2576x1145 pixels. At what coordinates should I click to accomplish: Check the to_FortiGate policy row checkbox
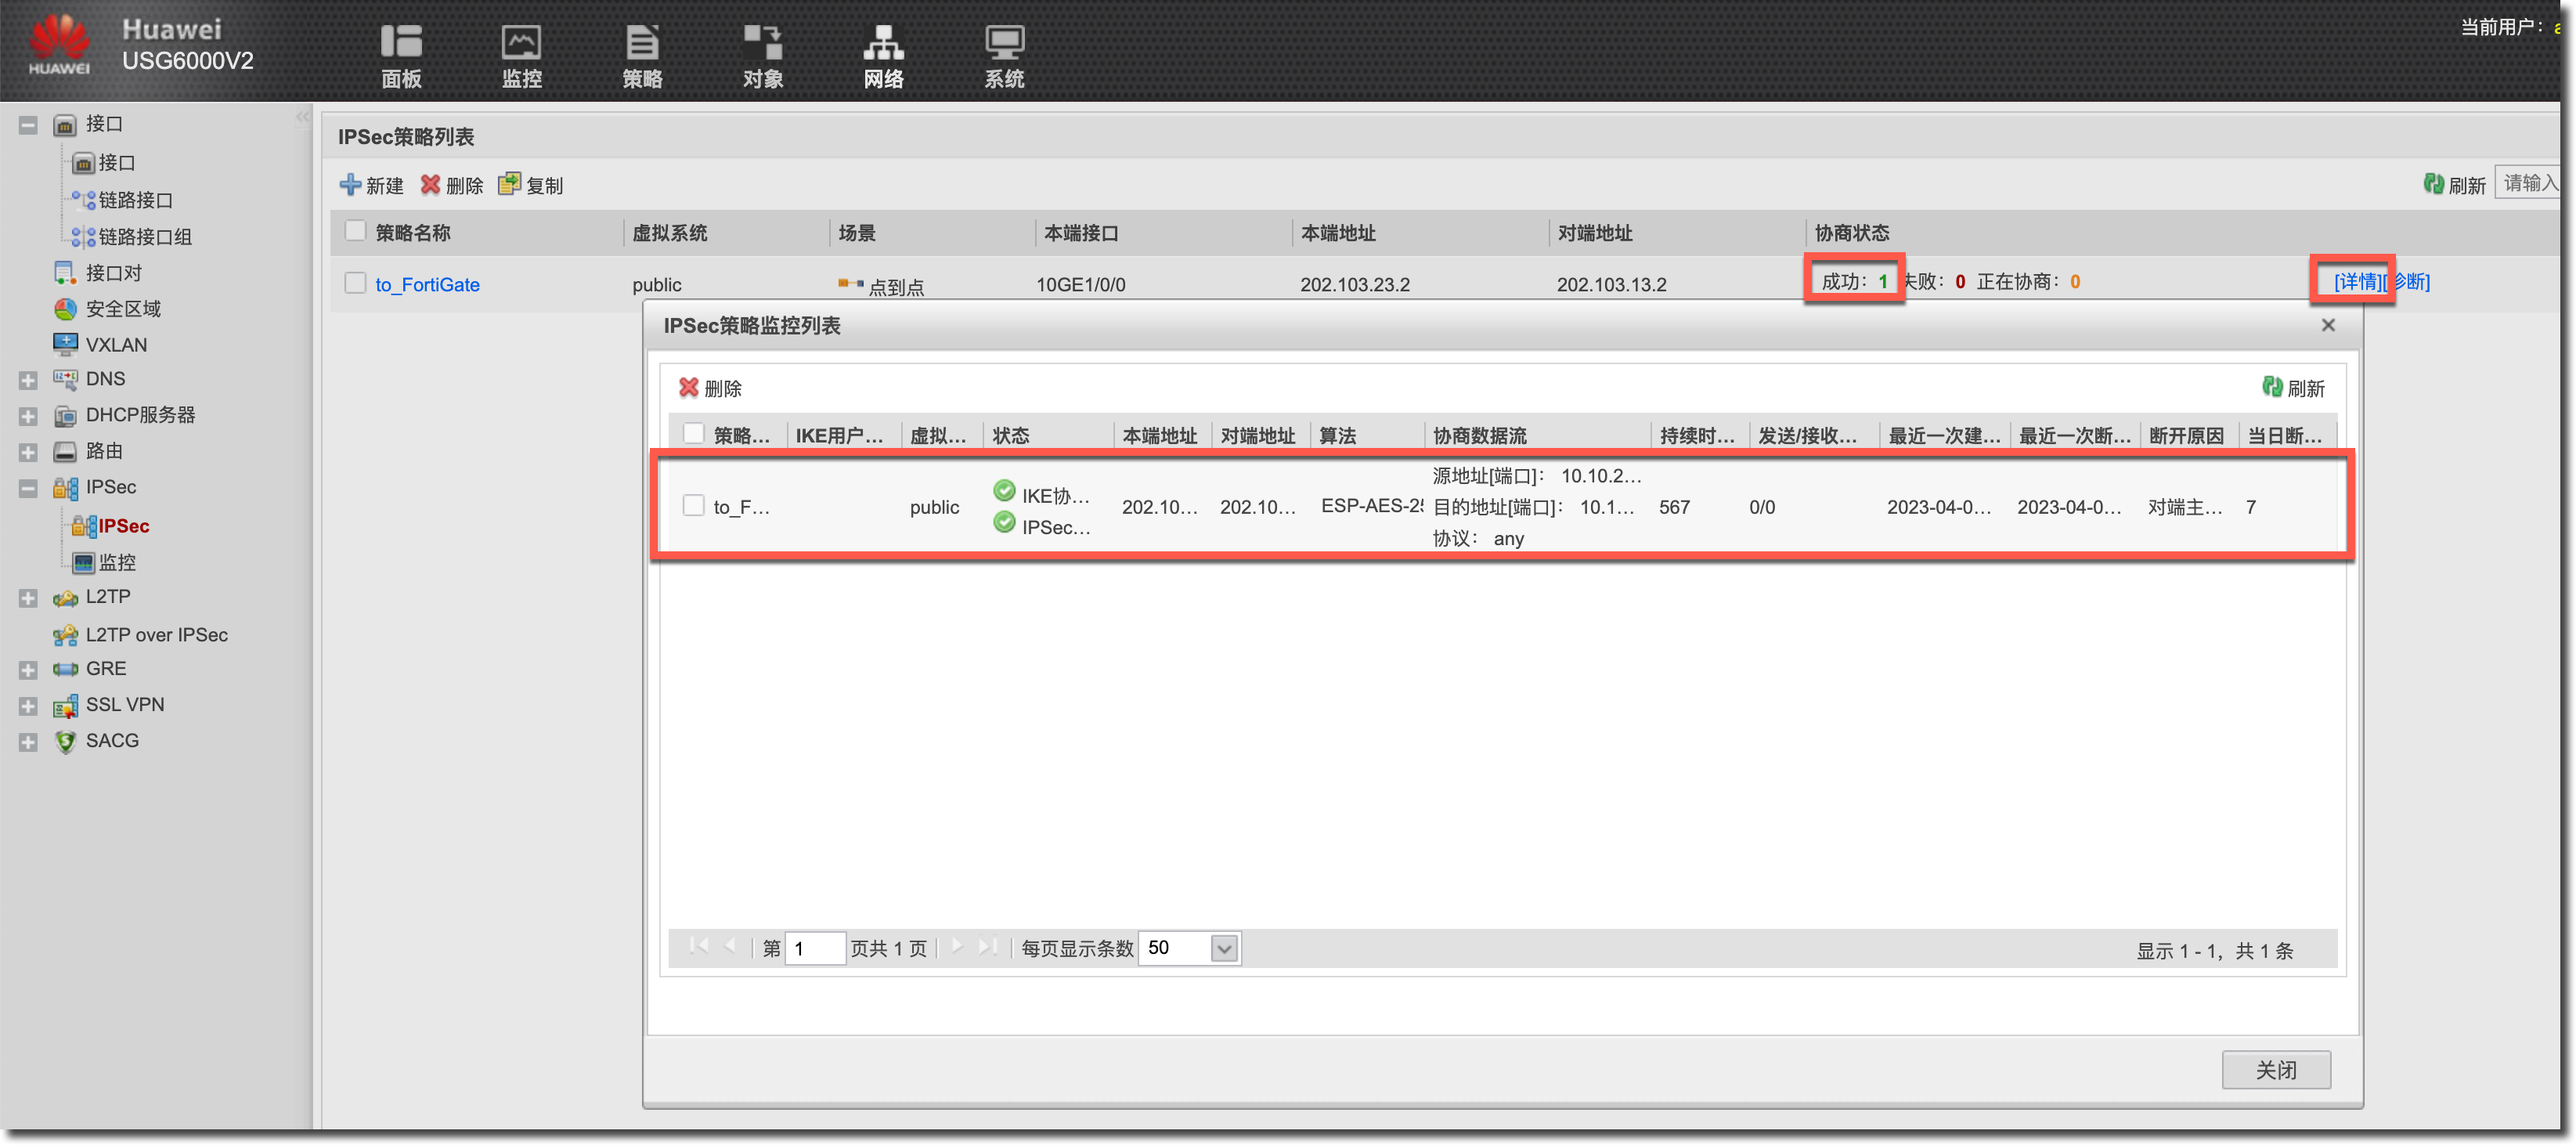pyautogui.click(x=355, y=283)
